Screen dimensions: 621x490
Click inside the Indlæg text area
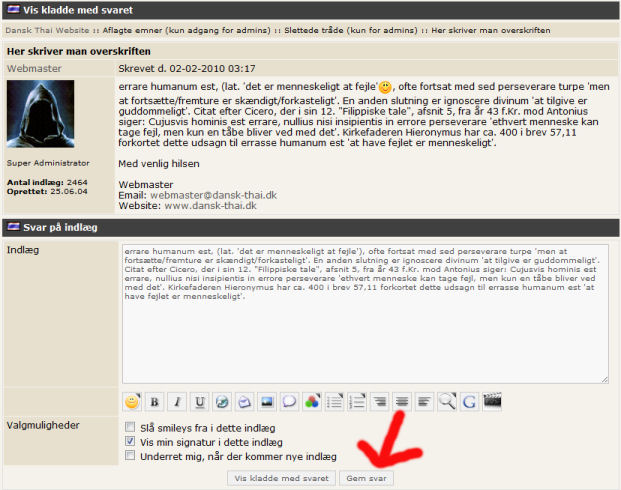coord(365,314)
